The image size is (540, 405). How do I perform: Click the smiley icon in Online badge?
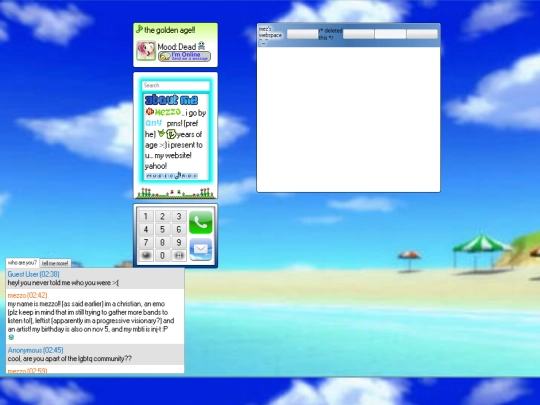coord(165,56)
